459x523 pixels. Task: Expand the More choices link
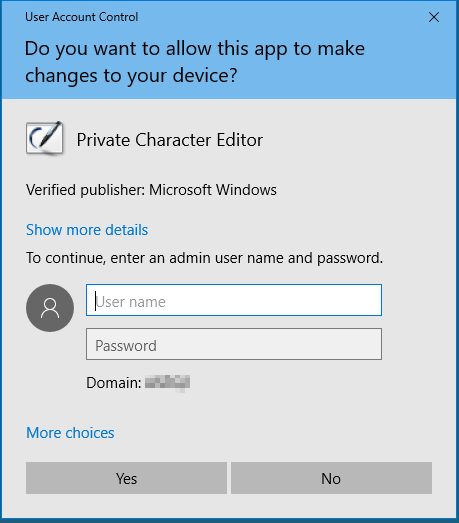(x=70, y=433)
